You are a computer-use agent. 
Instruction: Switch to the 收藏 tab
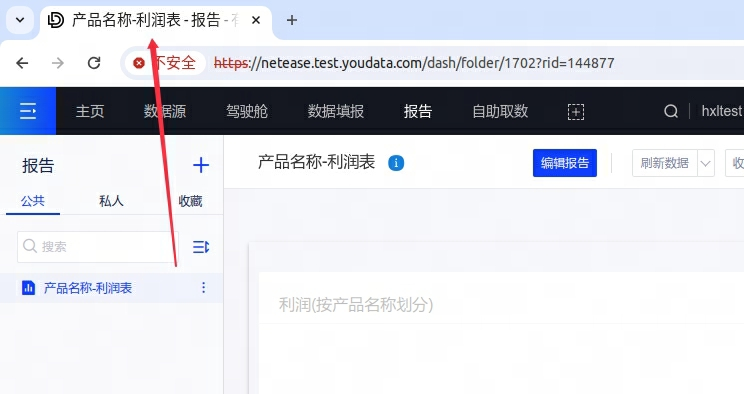190,201
